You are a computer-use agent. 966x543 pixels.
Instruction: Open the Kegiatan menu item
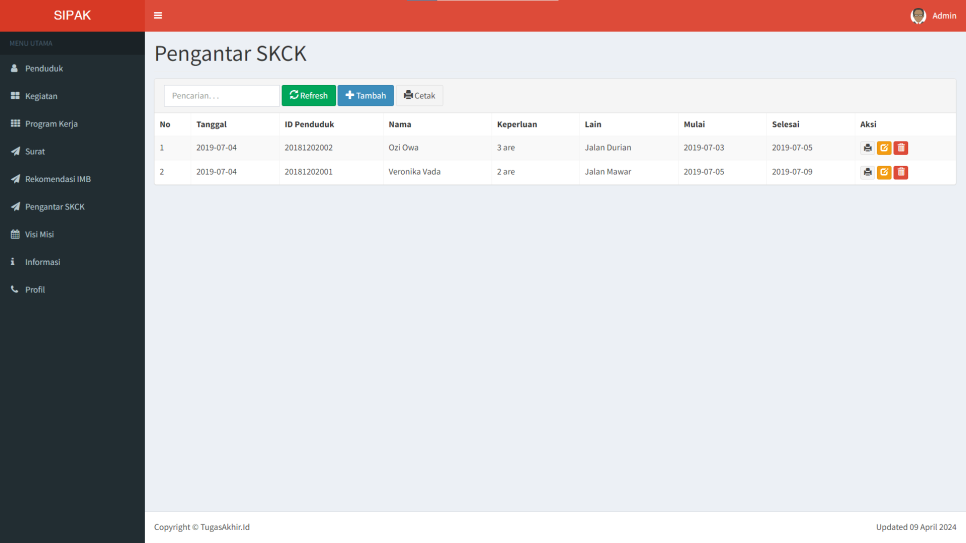(72, 96)
